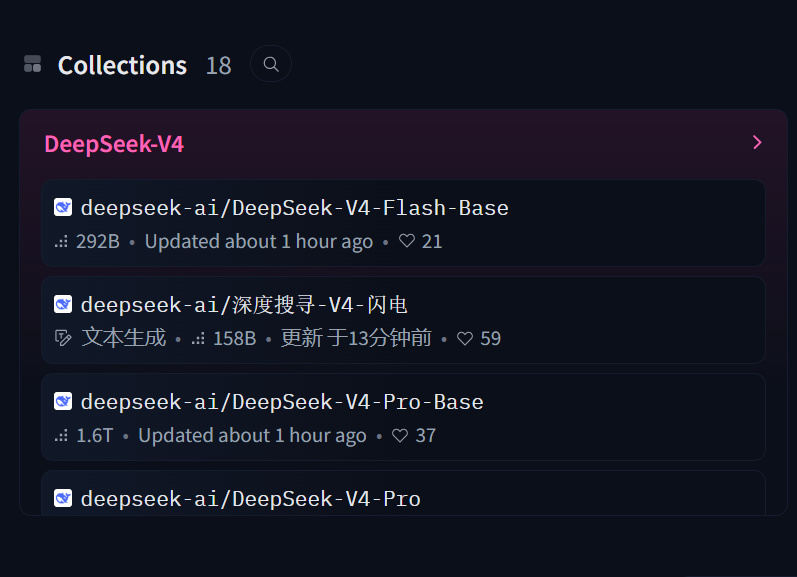
Task: Open deepseek-ai/DeepSeek-V4-Flash-Base model
Action: pyautogui.click(x=294, y=208)
